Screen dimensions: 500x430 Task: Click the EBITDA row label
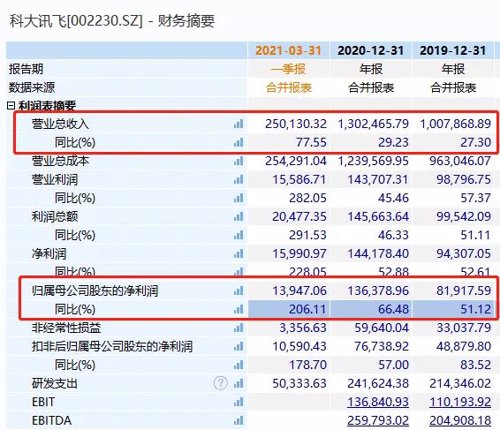[x=52, y=421]
